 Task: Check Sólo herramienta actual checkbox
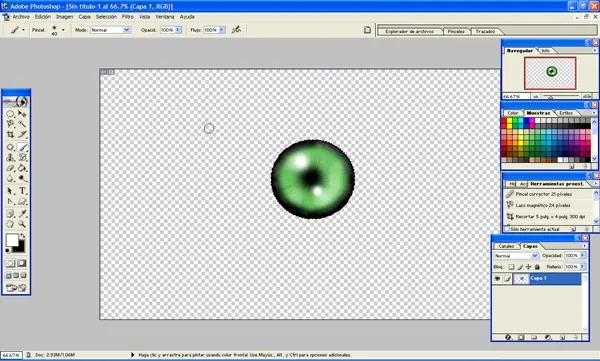pos(507,229)
